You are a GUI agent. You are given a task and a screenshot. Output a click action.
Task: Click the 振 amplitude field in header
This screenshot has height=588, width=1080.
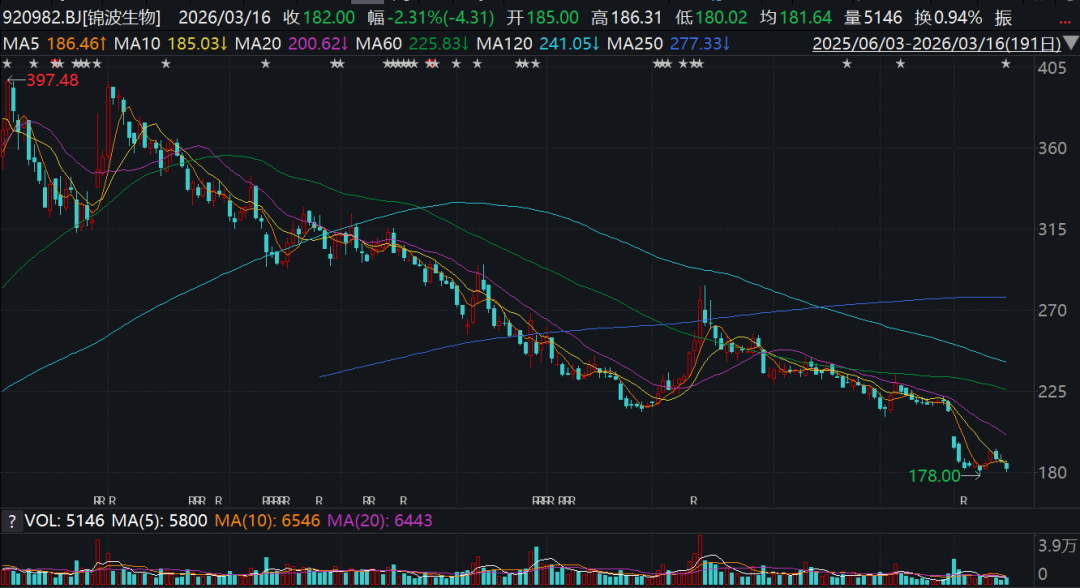click(1003, 17)
